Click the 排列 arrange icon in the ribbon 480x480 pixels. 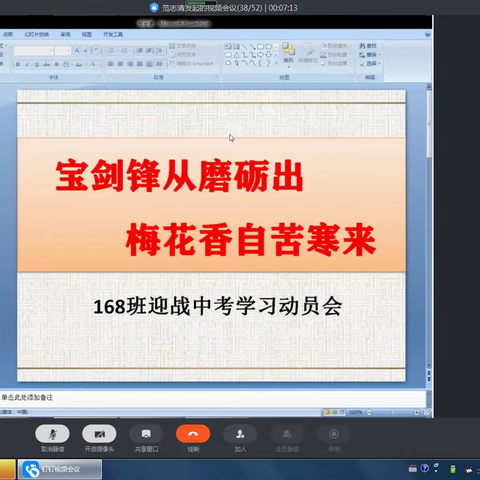[x=289, y=53]
